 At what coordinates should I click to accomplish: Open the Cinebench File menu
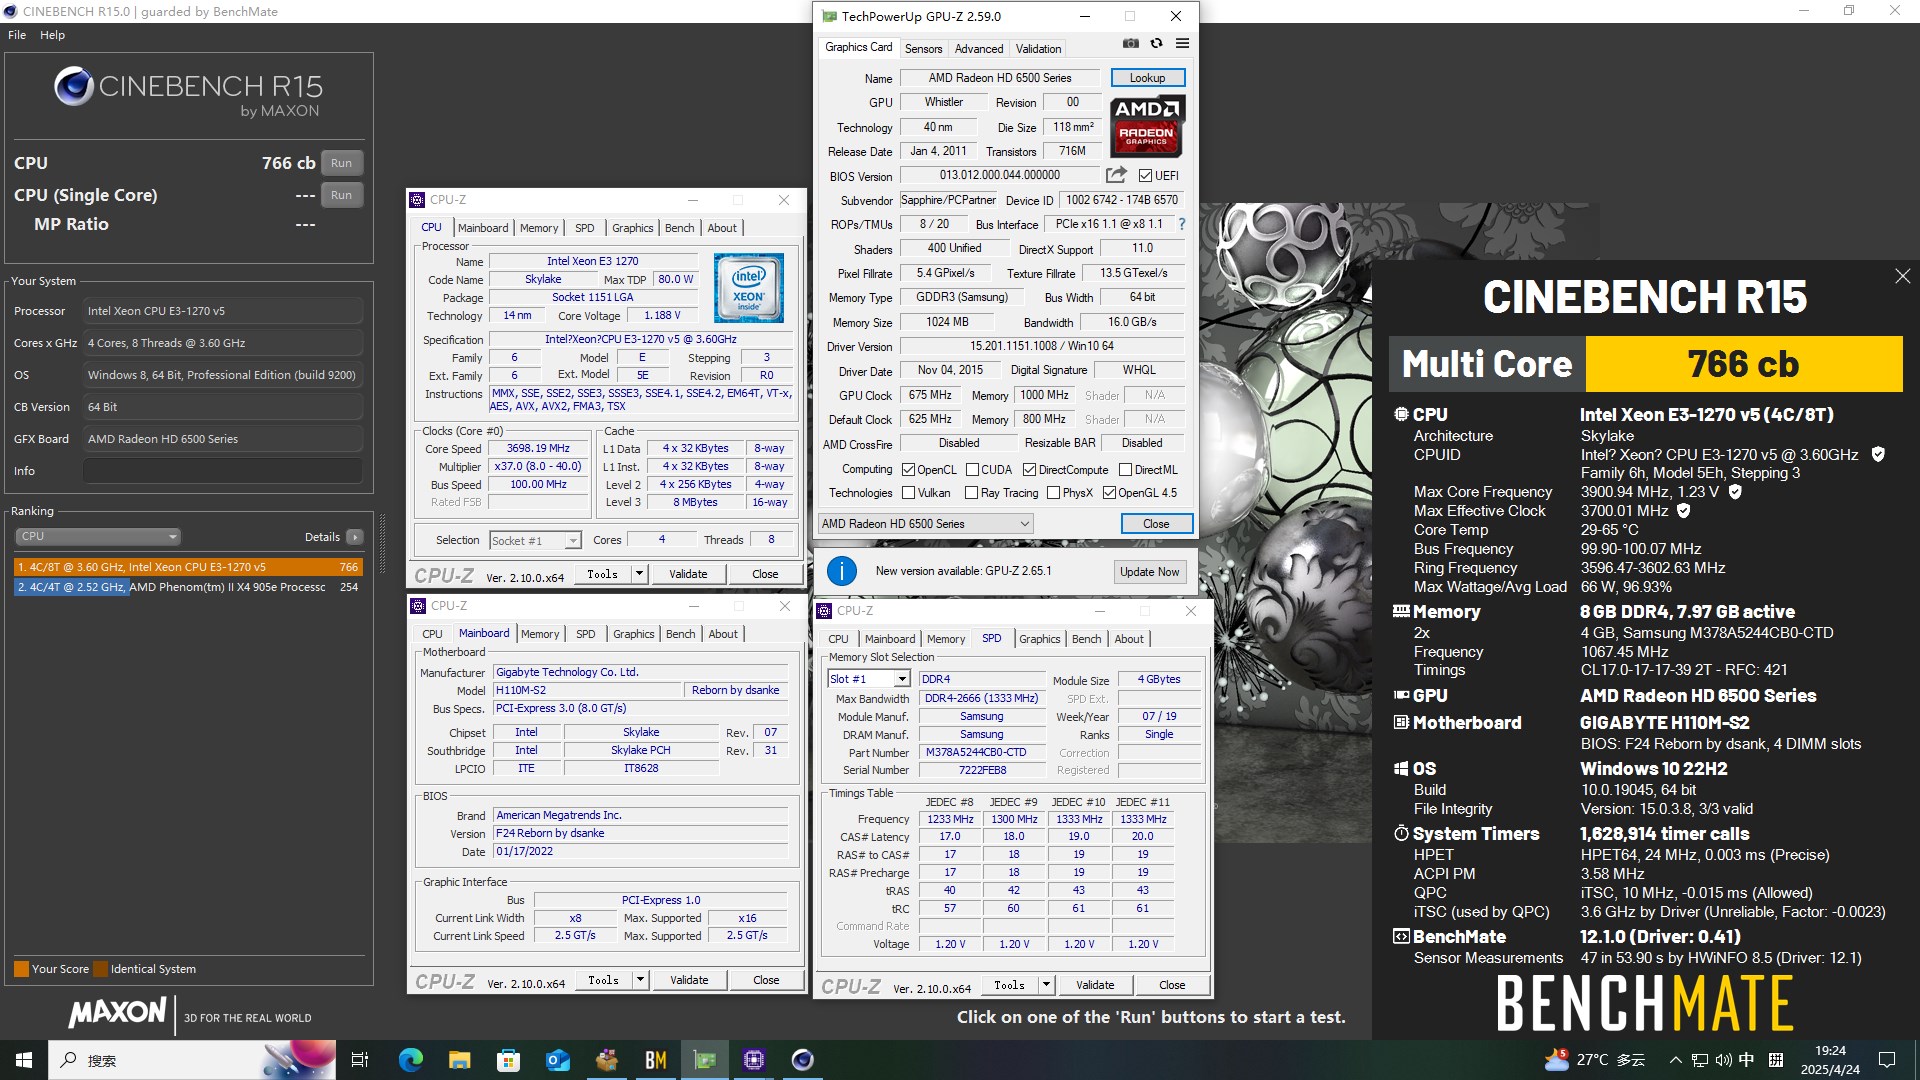(17, 35)
